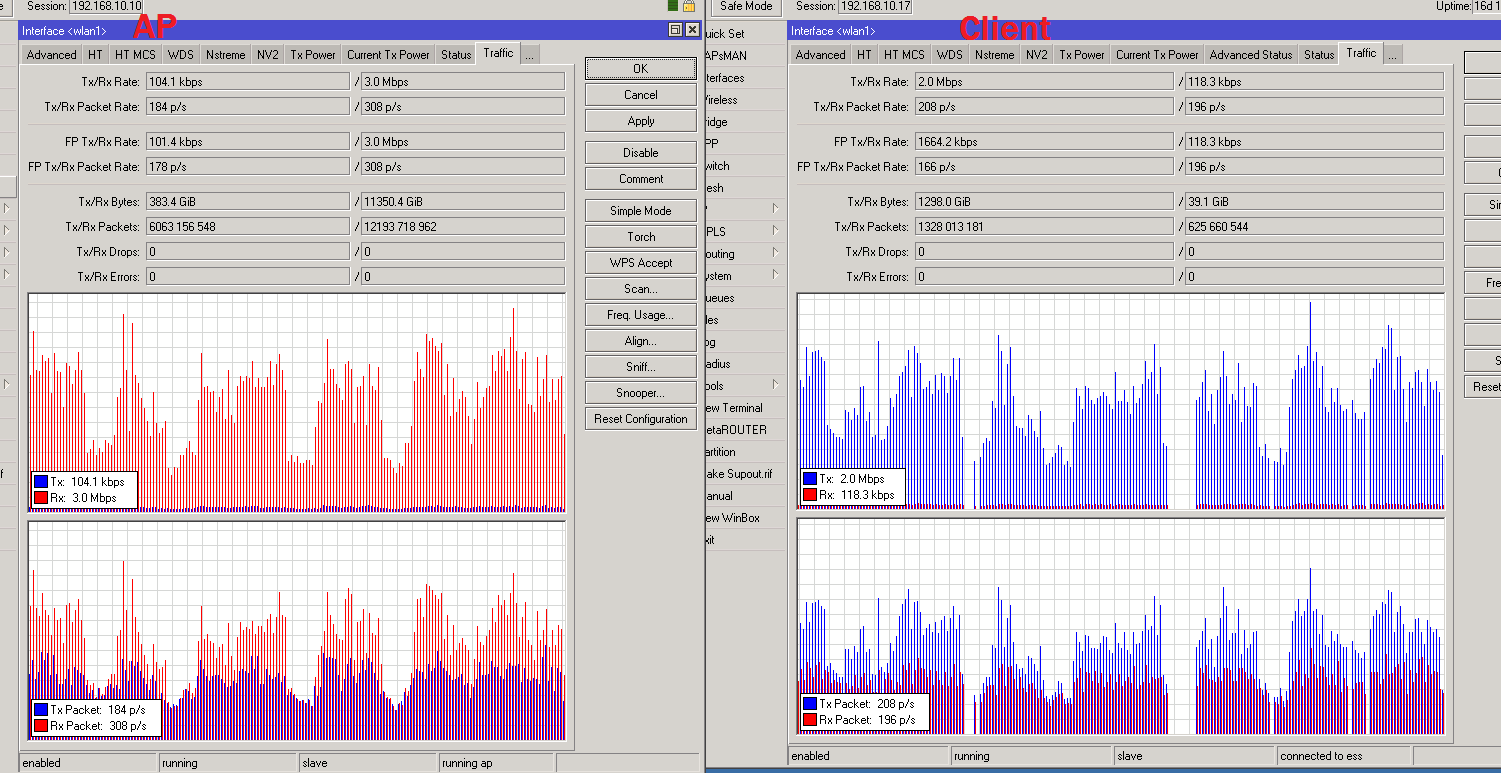Image resolution: width=1501 pixels, height=773 pixels.
Task: Open the Scan... tool
Action: (641, 289)
